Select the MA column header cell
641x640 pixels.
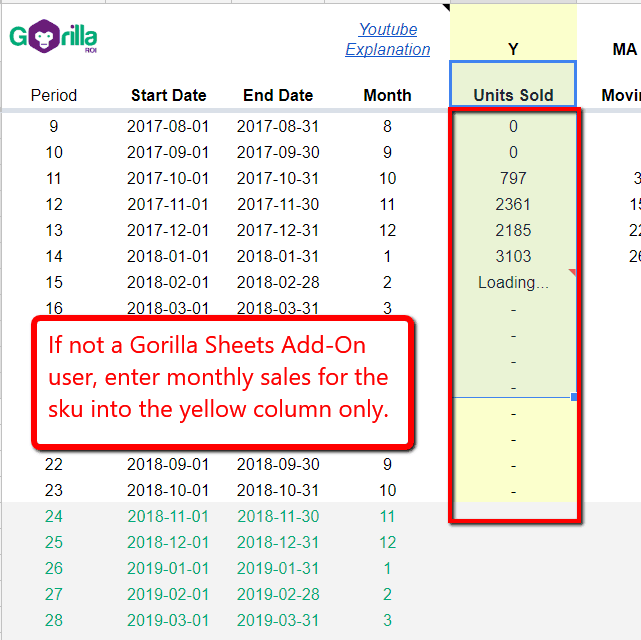click(624, 49)
